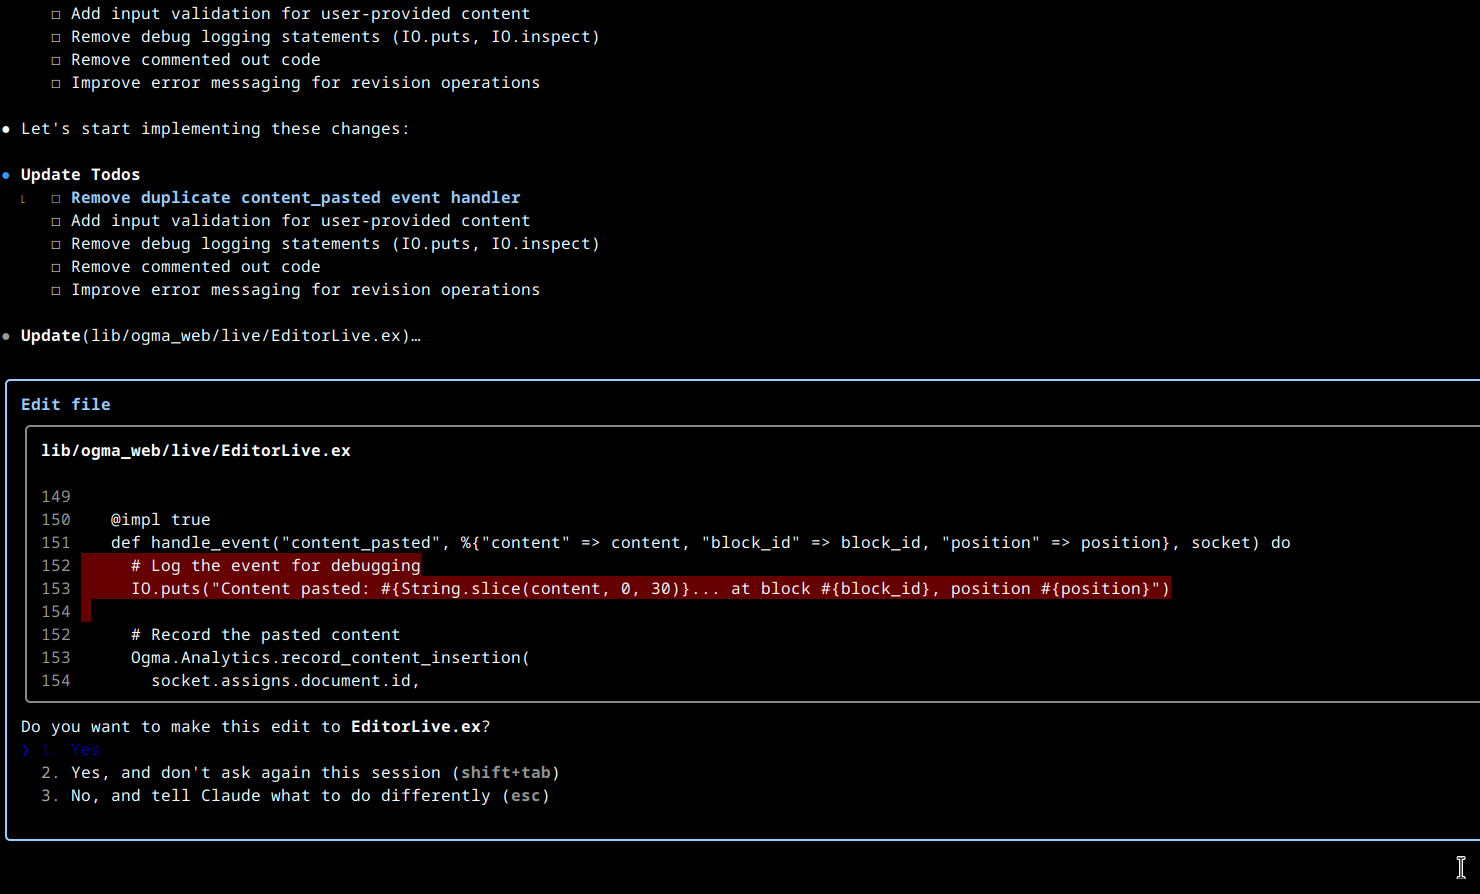Check 'Remove debug logging statements' box under Update Todos
1480x894 pixels.
pos(56,245)
